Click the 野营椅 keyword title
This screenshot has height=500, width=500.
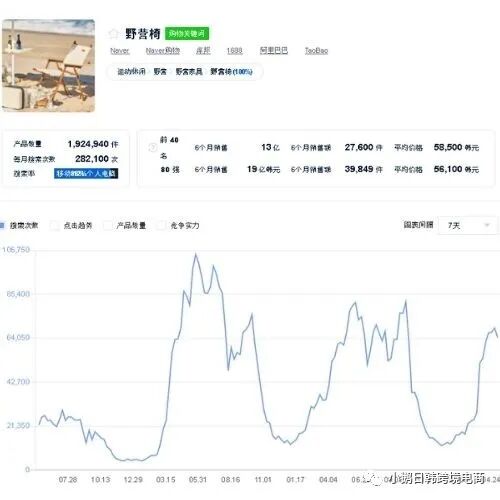143,34
